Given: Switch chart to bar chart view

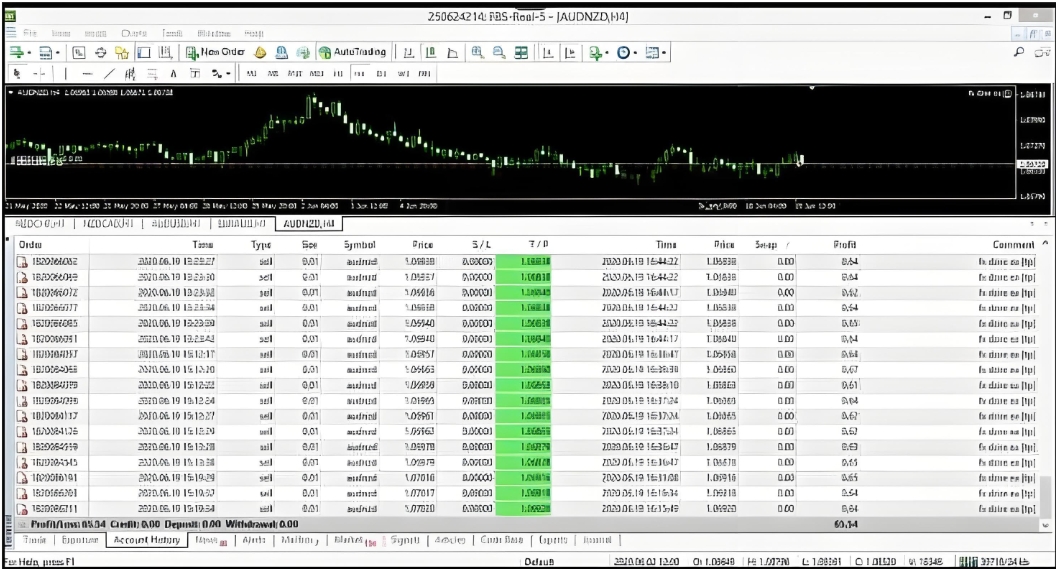Looking at the screenshot, I should pos(408,52).
